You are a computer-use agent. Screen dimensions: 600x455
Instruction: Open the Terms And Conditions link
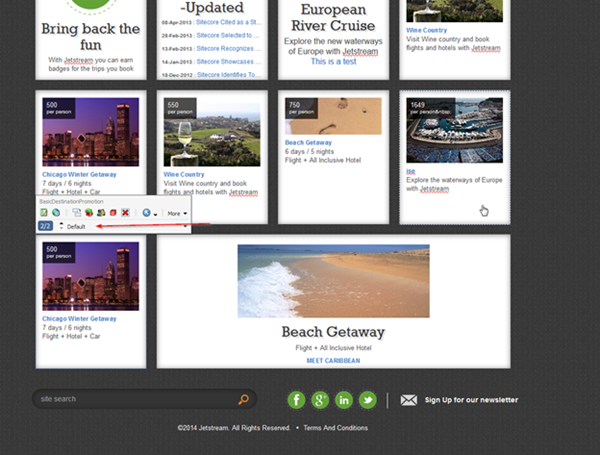pyautogui.click(x=336, y=428)
